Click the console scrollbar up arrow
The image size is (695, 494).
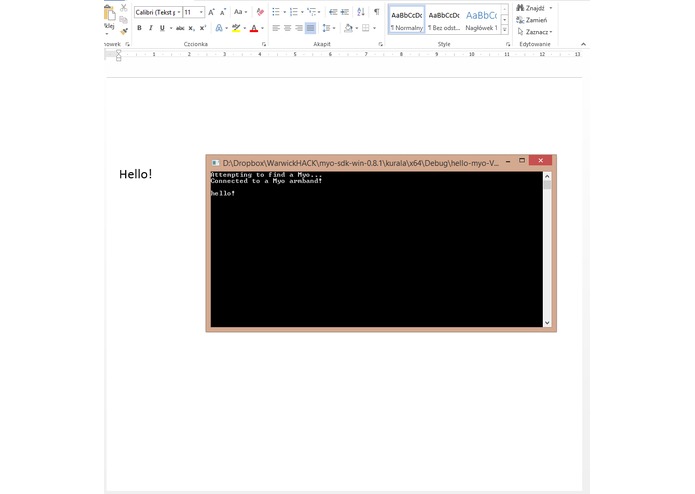click(x=547, y=176)
